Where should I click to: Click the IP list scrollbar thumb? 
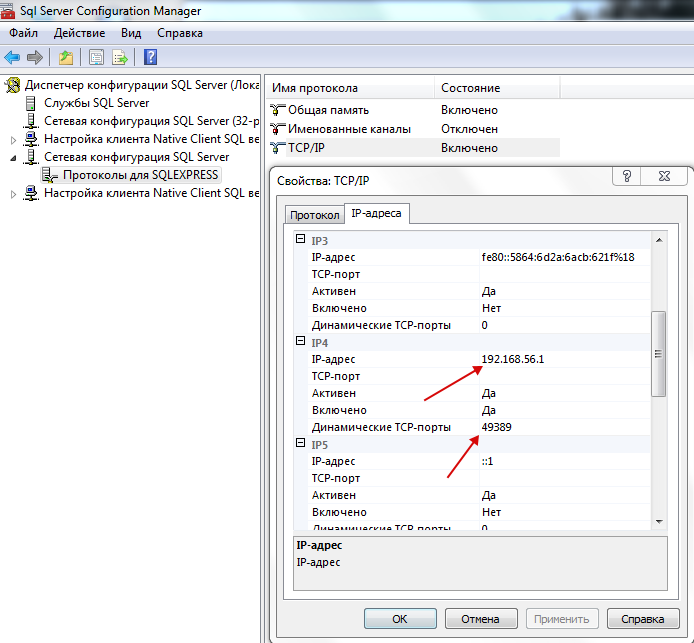[659, 354]
